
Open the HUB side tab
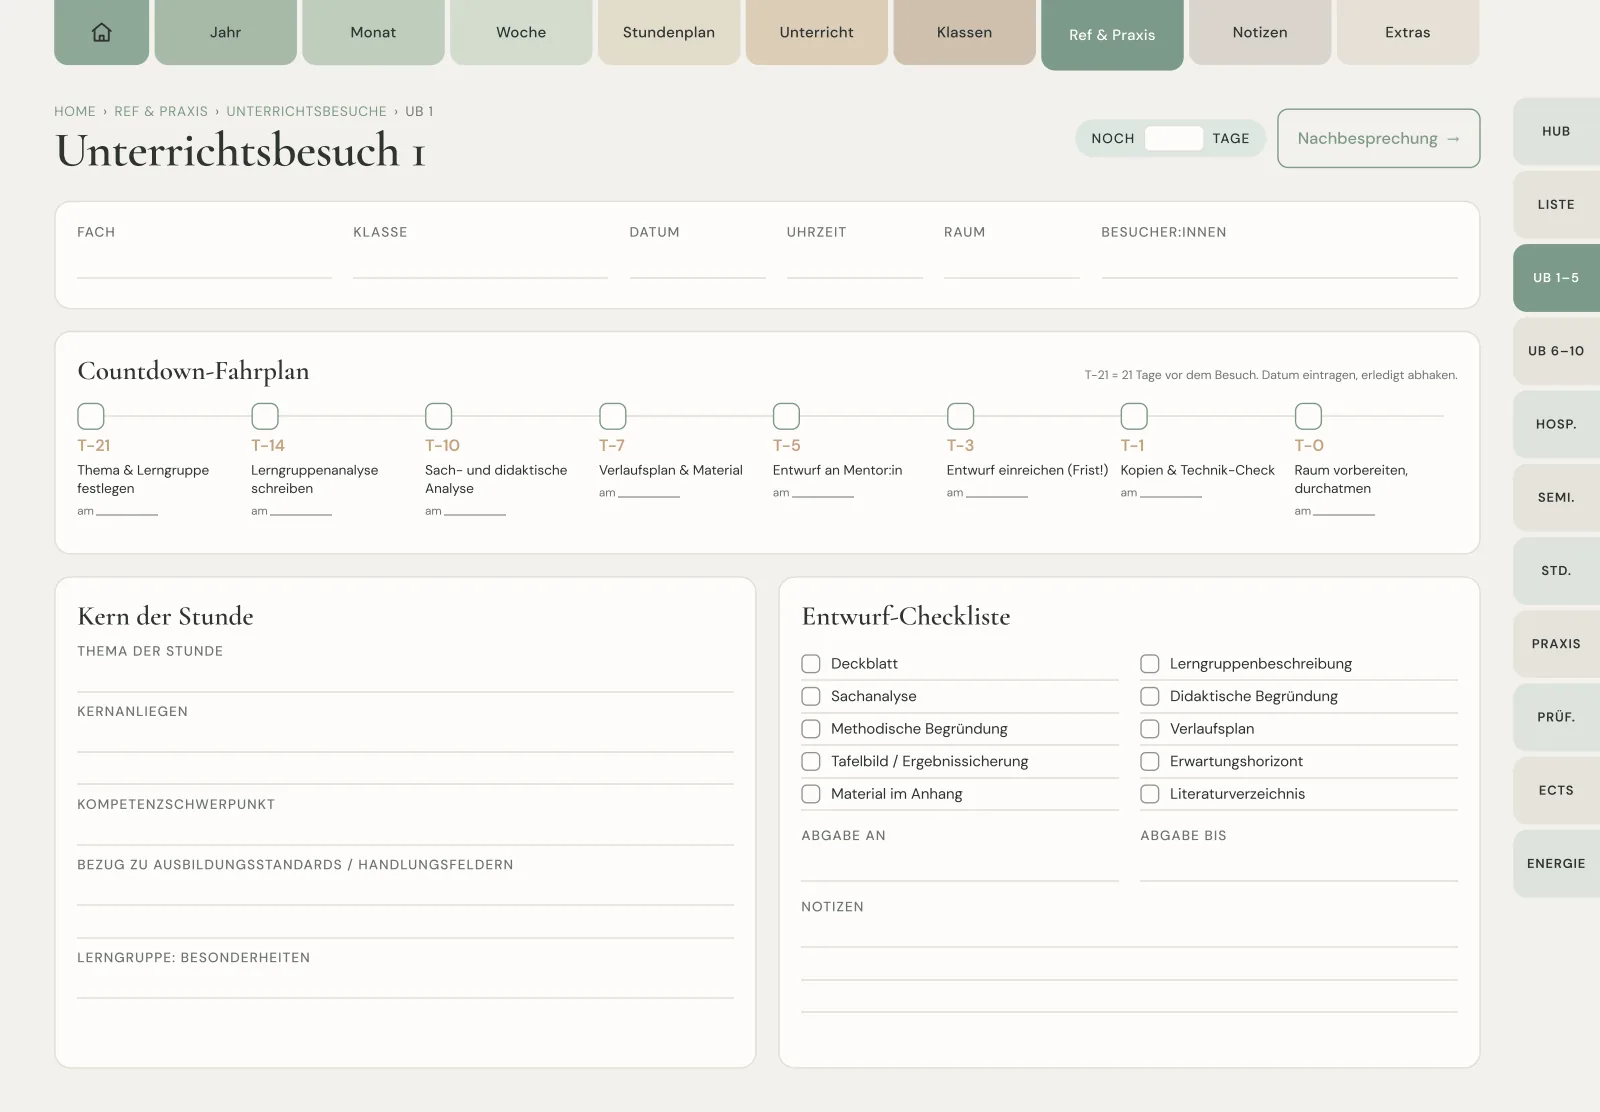point(1556,131)
